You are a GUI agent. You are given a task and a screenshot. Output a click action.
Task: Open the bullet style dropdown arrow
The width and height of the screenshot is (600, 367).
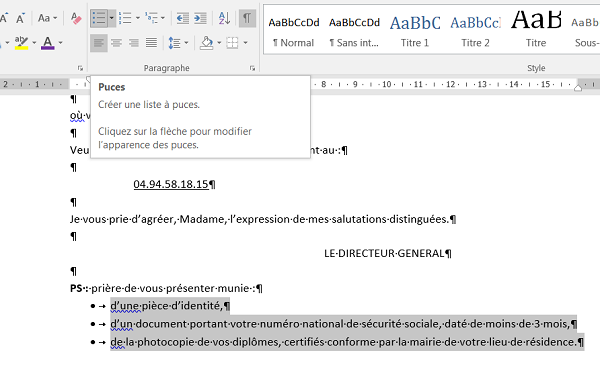(111, 18)
